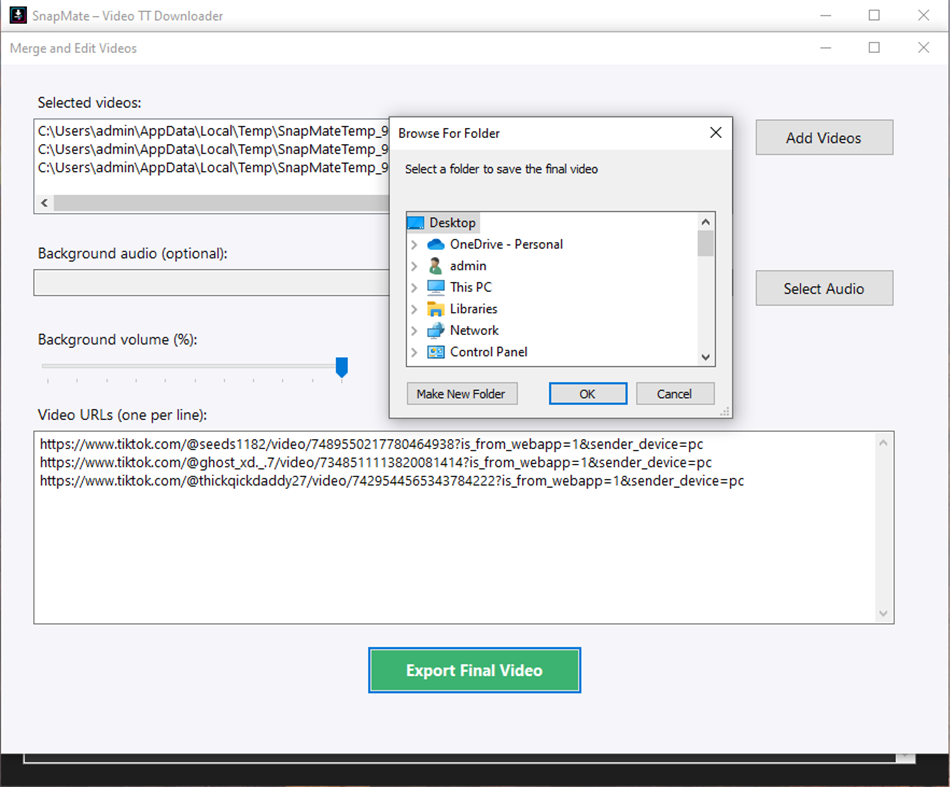Adjust the Background volume slider handle
The height and width of the screenshot is (787, 950).
pyautogui.click(x=341, y=368)
